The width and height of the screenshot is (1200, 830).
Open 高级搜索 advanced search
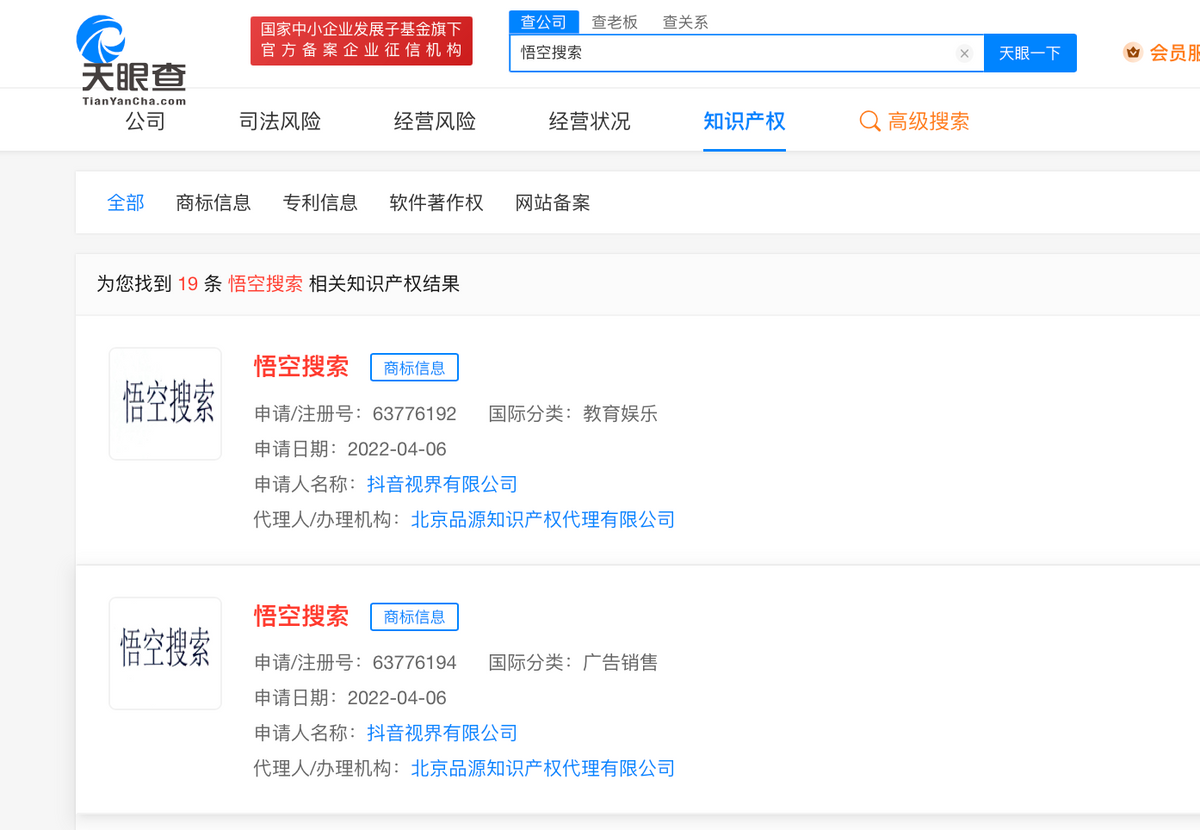(929, 122)
